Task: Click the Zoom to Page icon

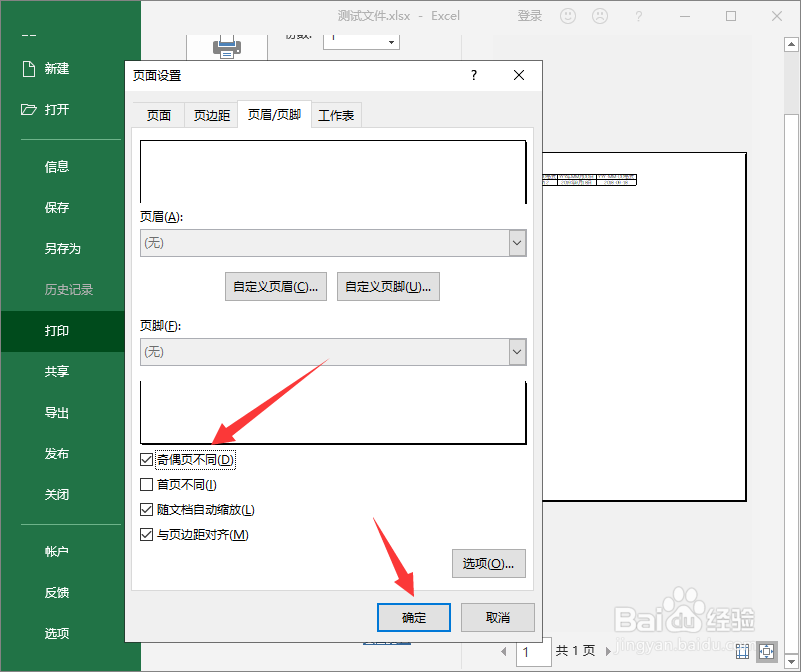Action: 767,651
